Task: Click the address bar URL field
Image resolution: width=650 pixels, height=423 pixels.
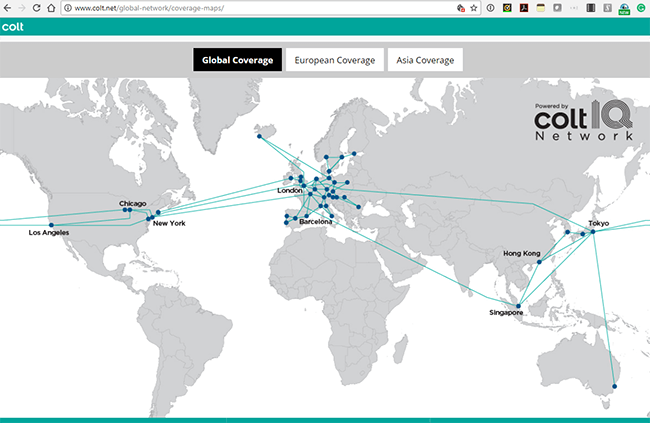Action: (250, 8)
